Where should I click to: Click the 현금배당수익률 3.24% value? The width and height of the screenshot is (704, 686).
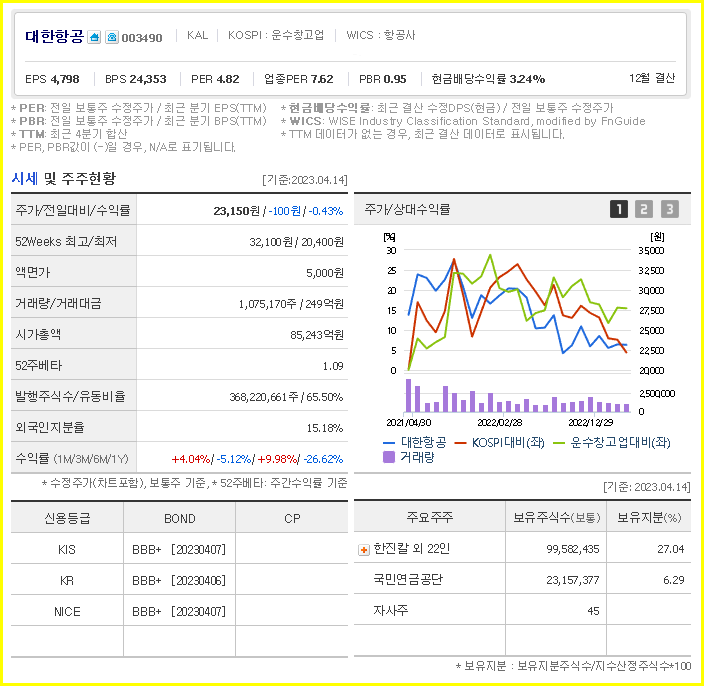(x=488, y=79)
